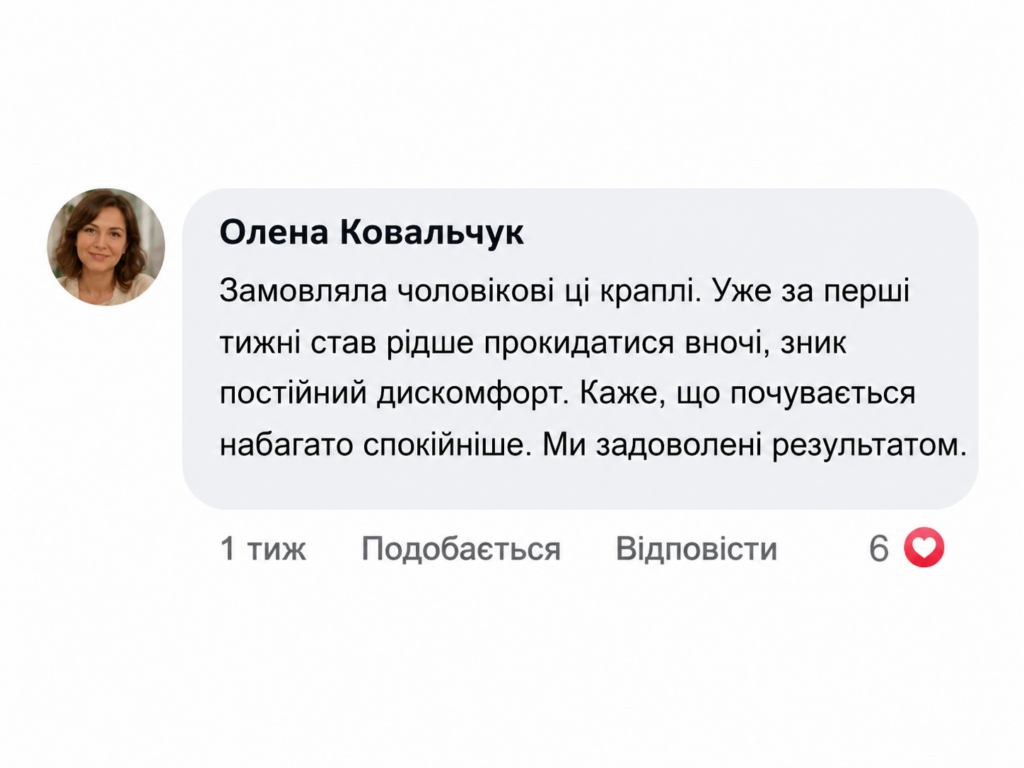The height and width of the screenshot is (768, 1024).
Task: Click the first name Олена
Action: point(274,232)
